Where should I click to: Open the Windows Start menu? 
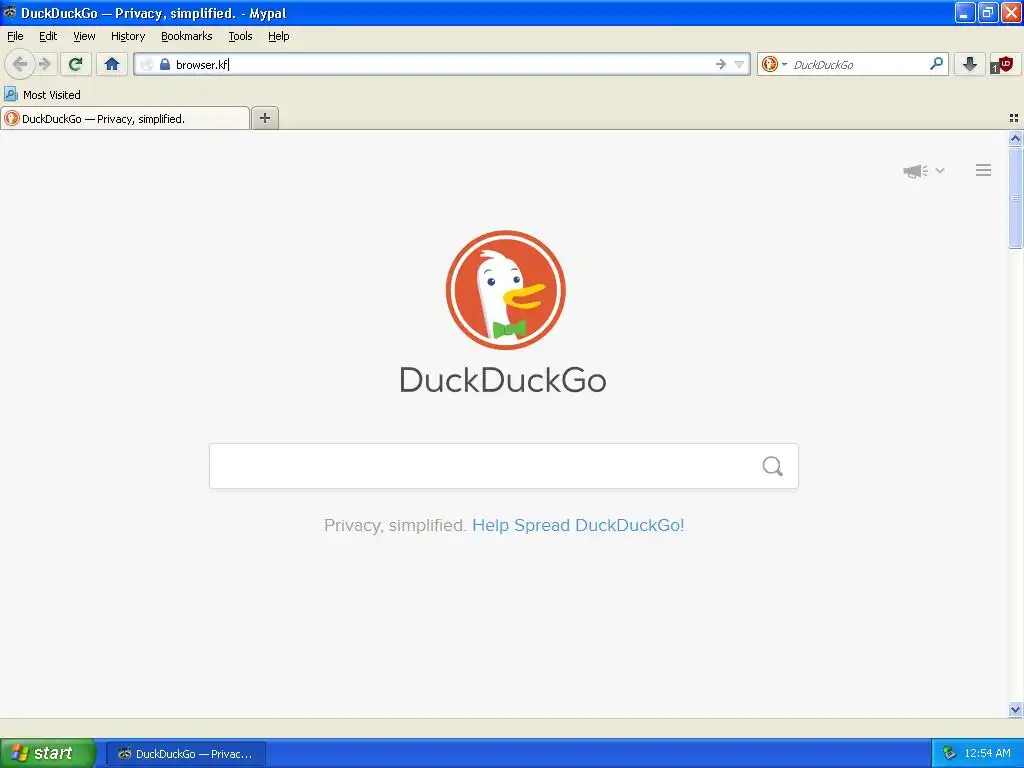pyautogui.click(x=48, y=753)
